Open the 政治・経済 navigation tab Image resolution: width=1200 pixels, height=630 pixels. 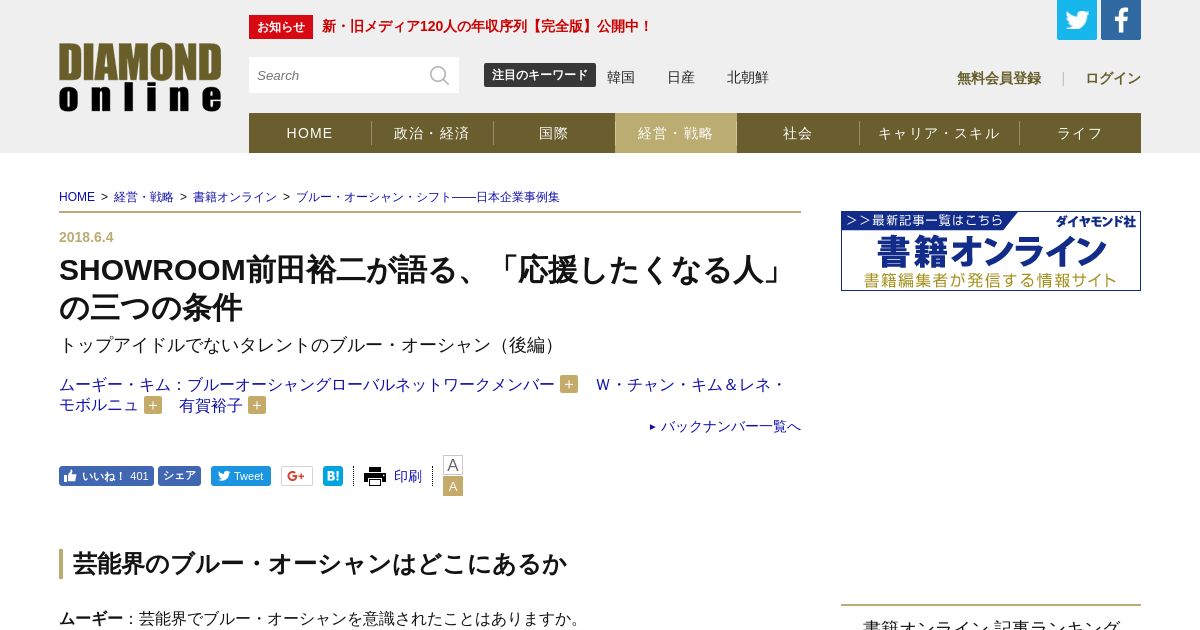(x=432, y=133)
